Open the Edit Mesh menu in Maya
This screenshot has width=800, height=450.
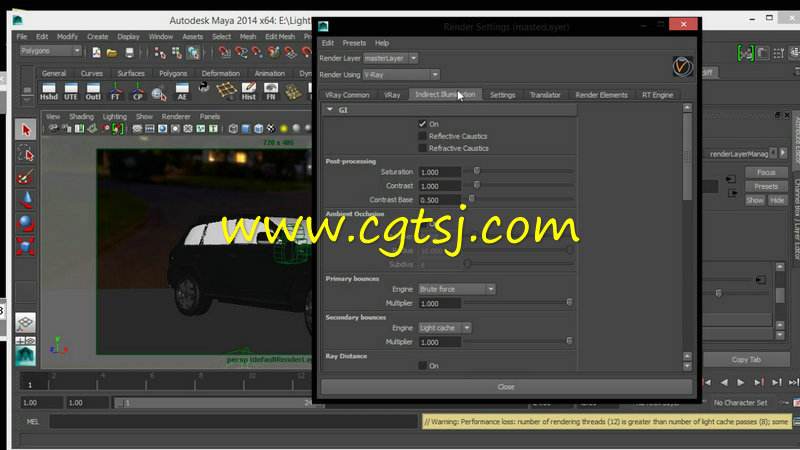pos(280,37)
